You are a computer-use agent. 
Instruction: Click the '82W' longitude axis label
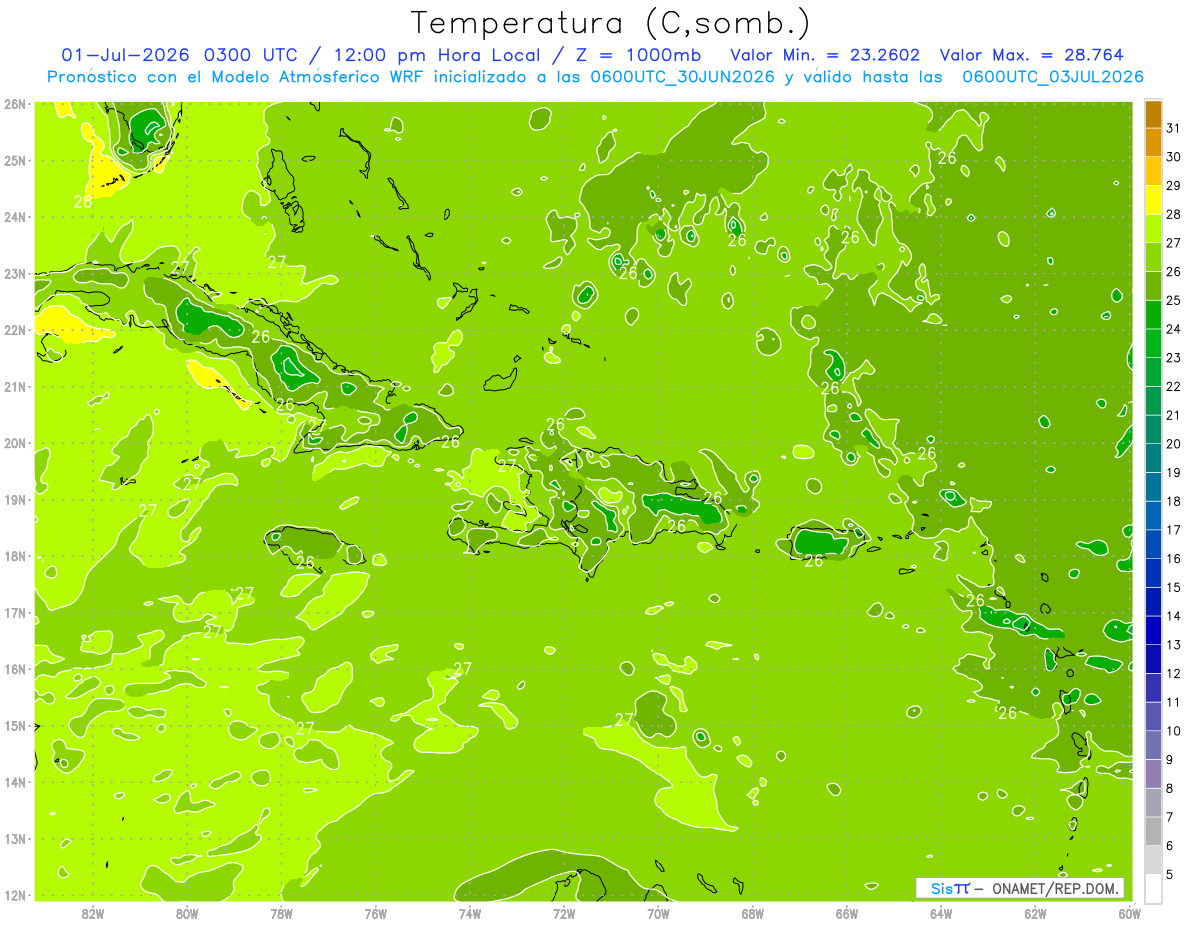pyautogui.click(x=92, y=912)
